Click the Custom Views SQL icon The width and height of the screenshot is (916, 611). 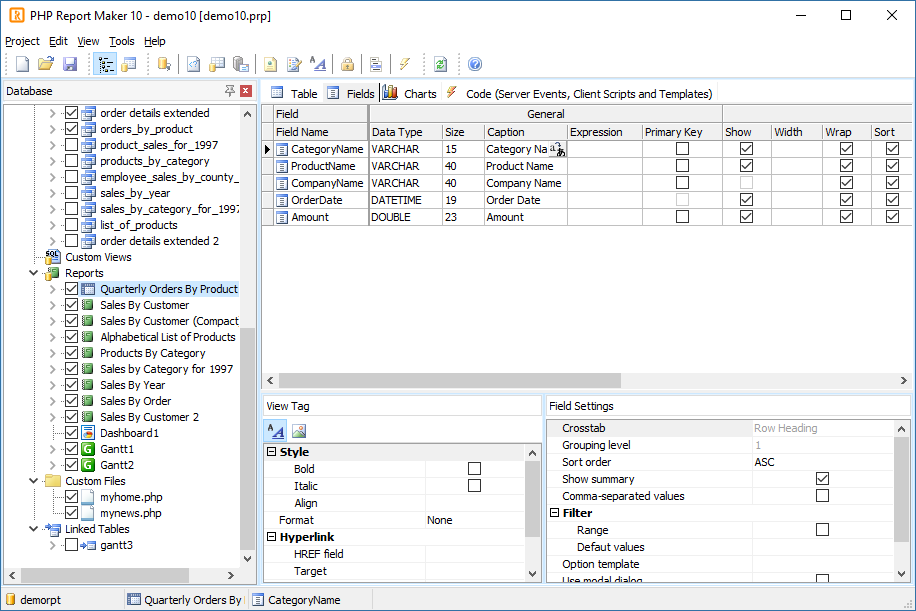(x=53, y=257)
